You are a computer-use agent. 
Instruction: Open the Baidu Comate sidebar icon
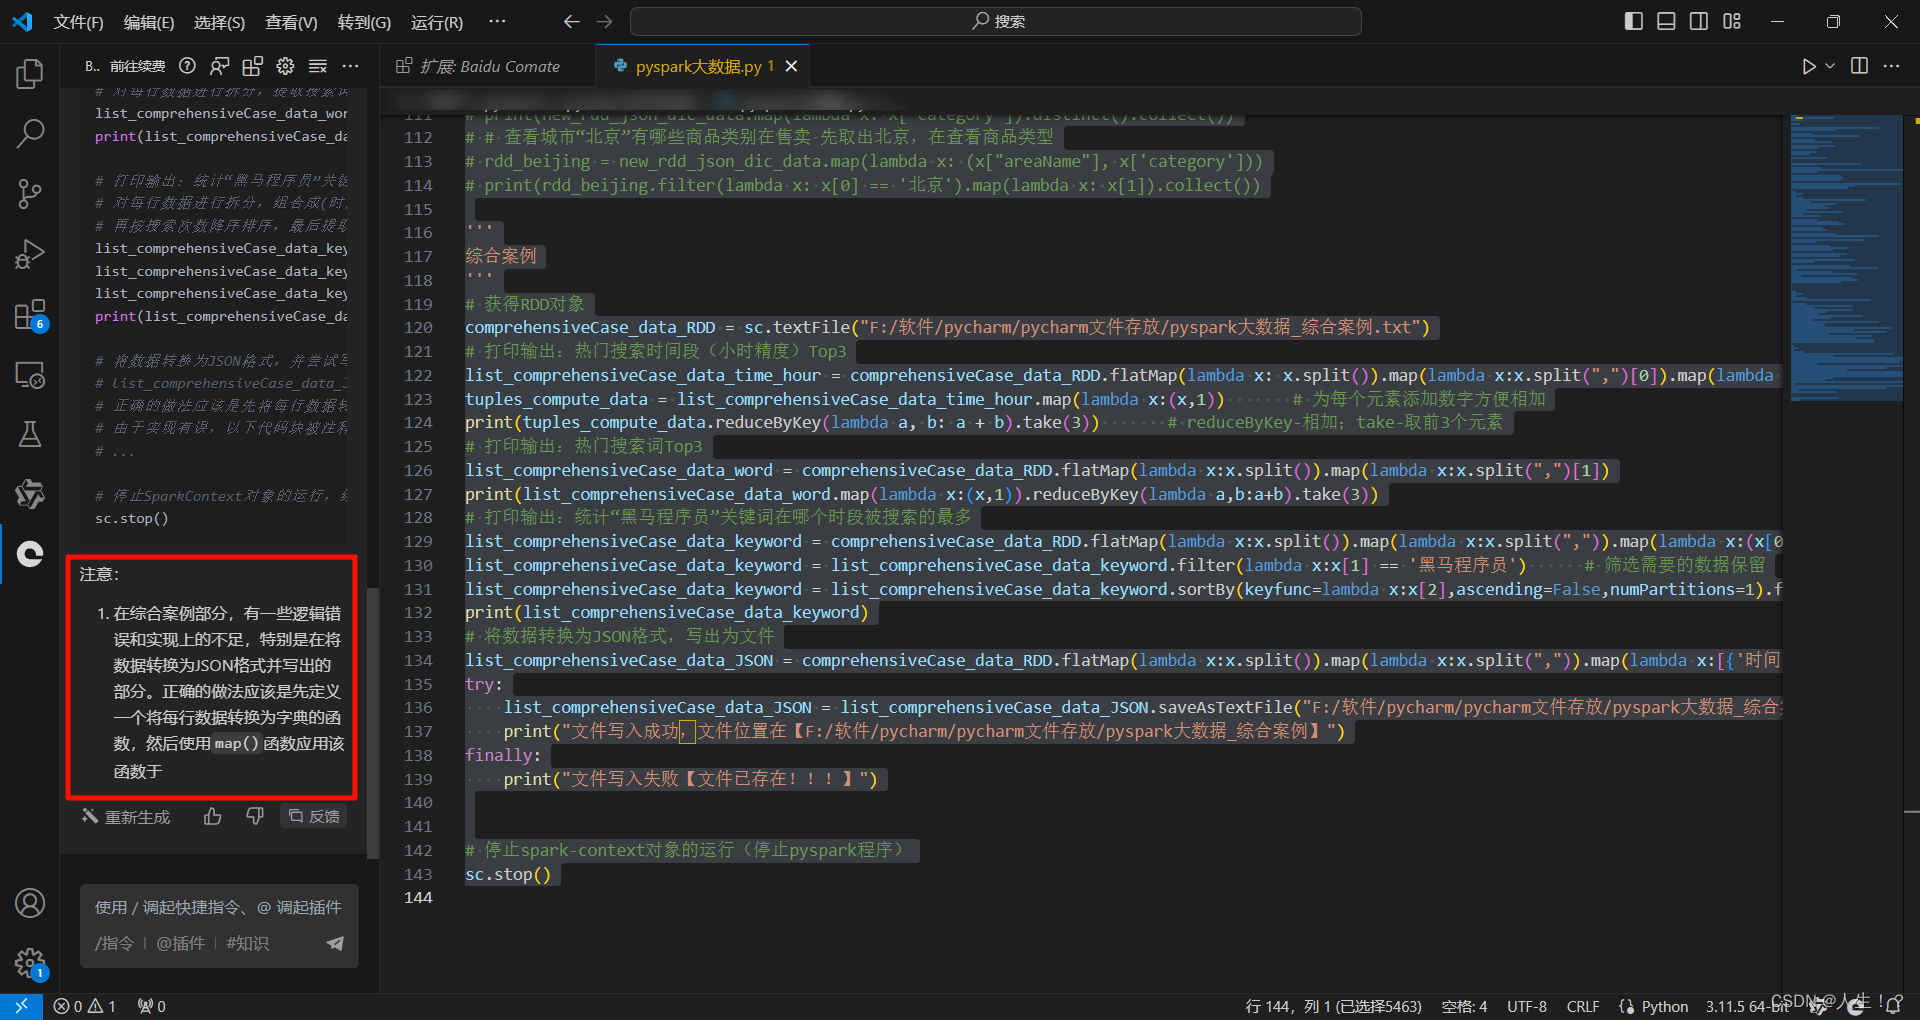click(30, 553)
